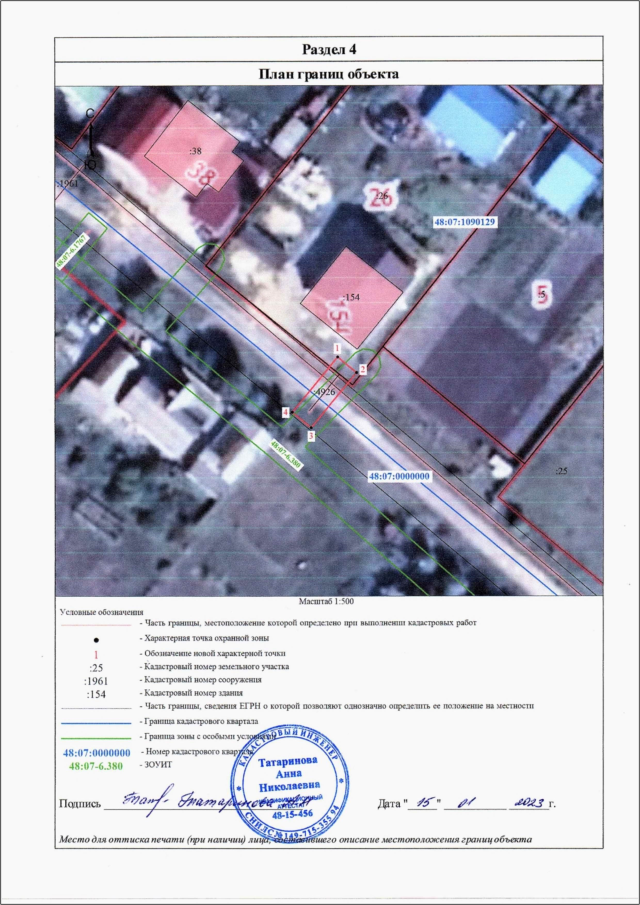Click boundary point marker 3
This screenshot has height=905, width=640.
coord(311,436)
